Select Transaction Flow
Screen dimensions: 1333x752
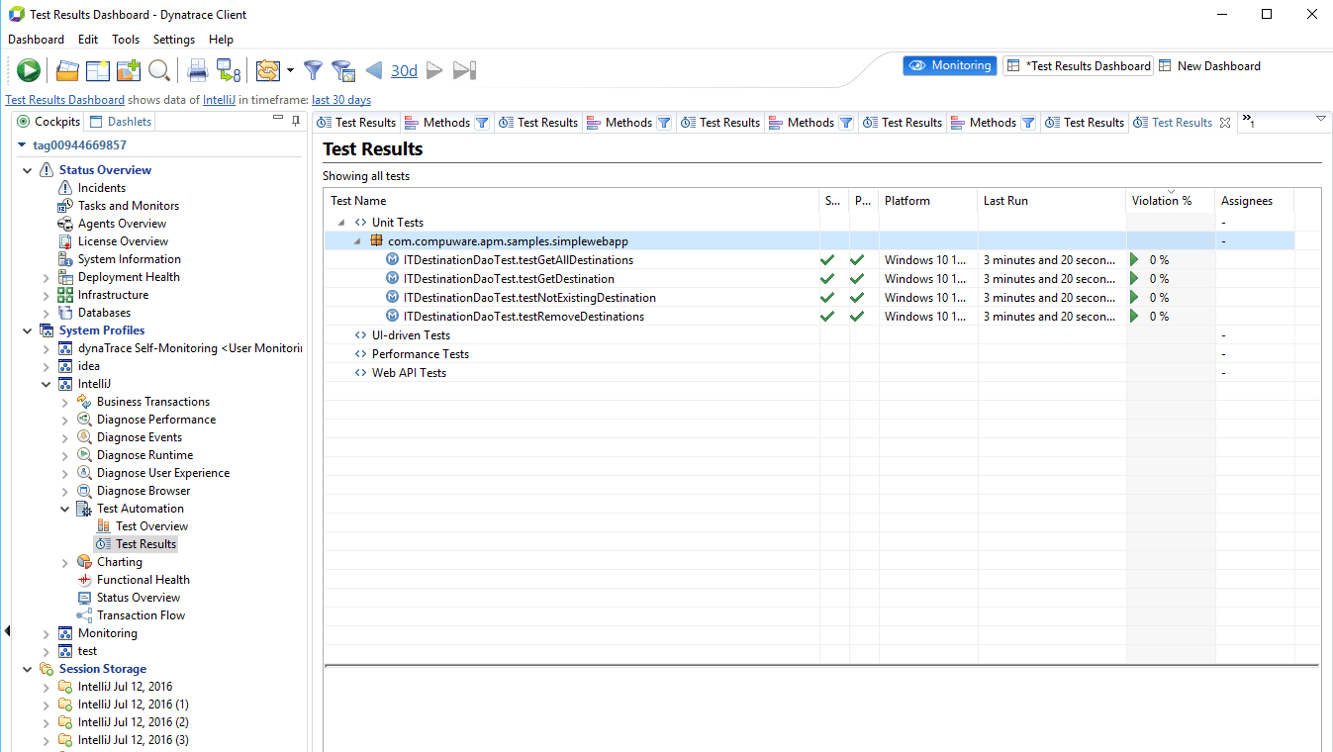140,616
